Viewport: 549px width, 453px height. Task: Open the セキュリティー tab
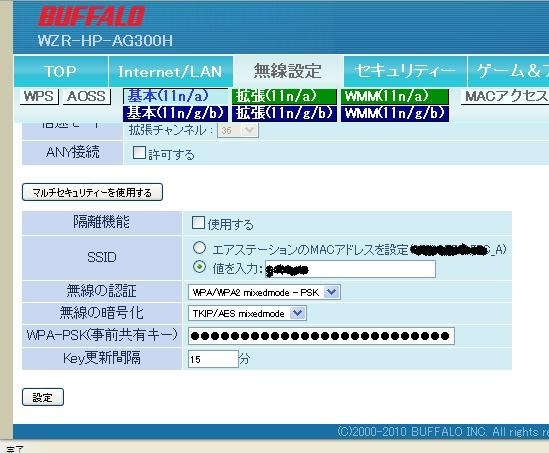[405, 71]
